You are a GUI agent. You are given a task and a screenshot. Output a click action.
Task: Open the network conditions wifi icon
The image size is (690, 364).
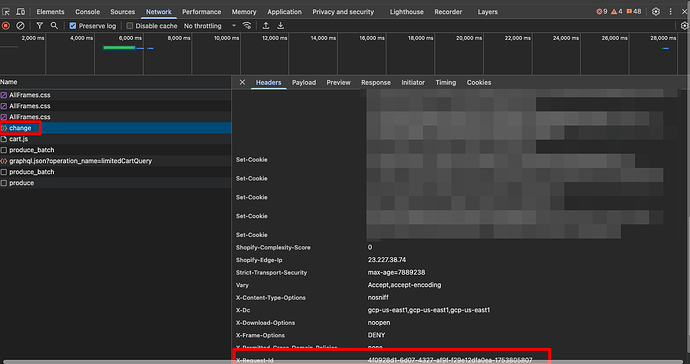coord(247,26)
